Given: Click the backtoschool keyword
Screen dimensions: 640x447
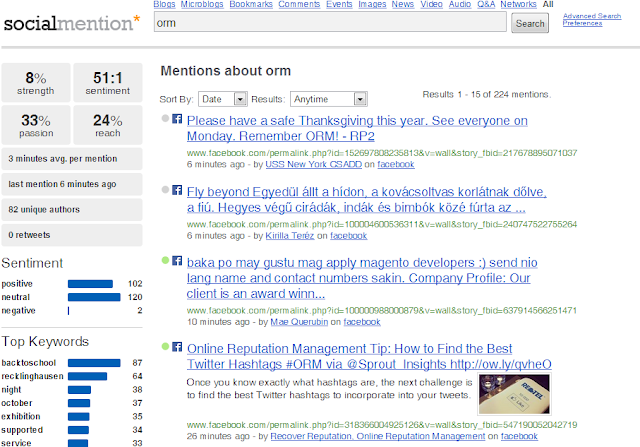Looking at the screenshot, I should point(29,363).
